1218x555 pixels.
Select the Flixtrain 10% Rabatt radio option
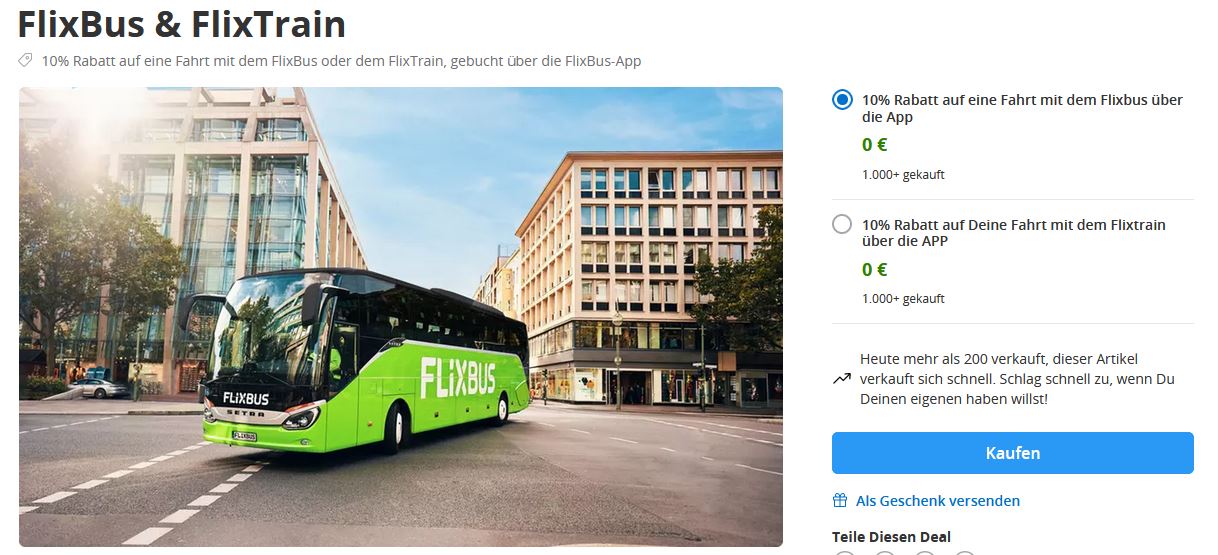click(x=842, y=225)
